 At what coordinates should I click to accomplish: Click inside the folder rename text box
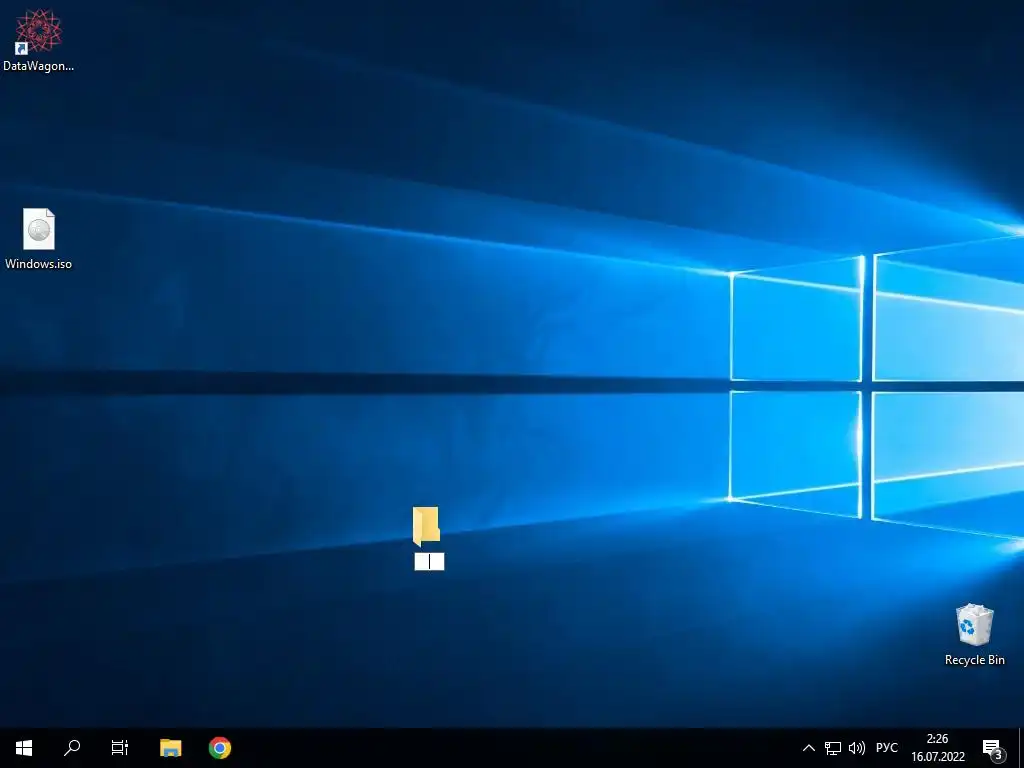coord(429,562)
